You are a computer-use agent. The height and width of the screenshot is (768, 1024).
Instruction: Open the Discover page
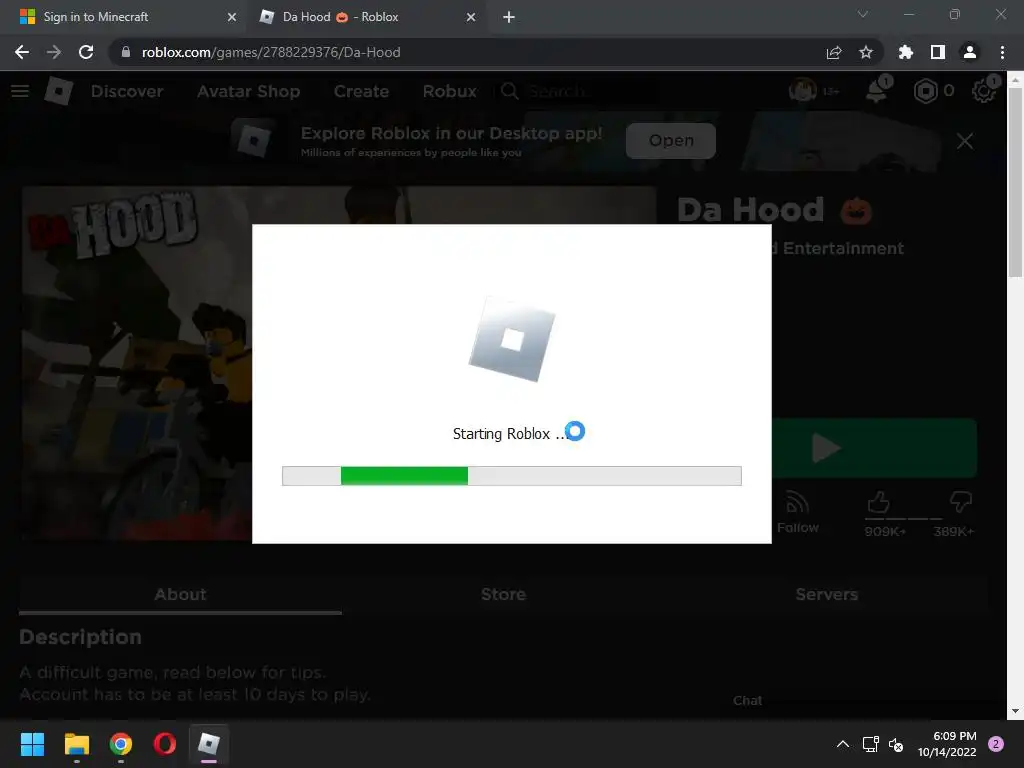(127, 91)
